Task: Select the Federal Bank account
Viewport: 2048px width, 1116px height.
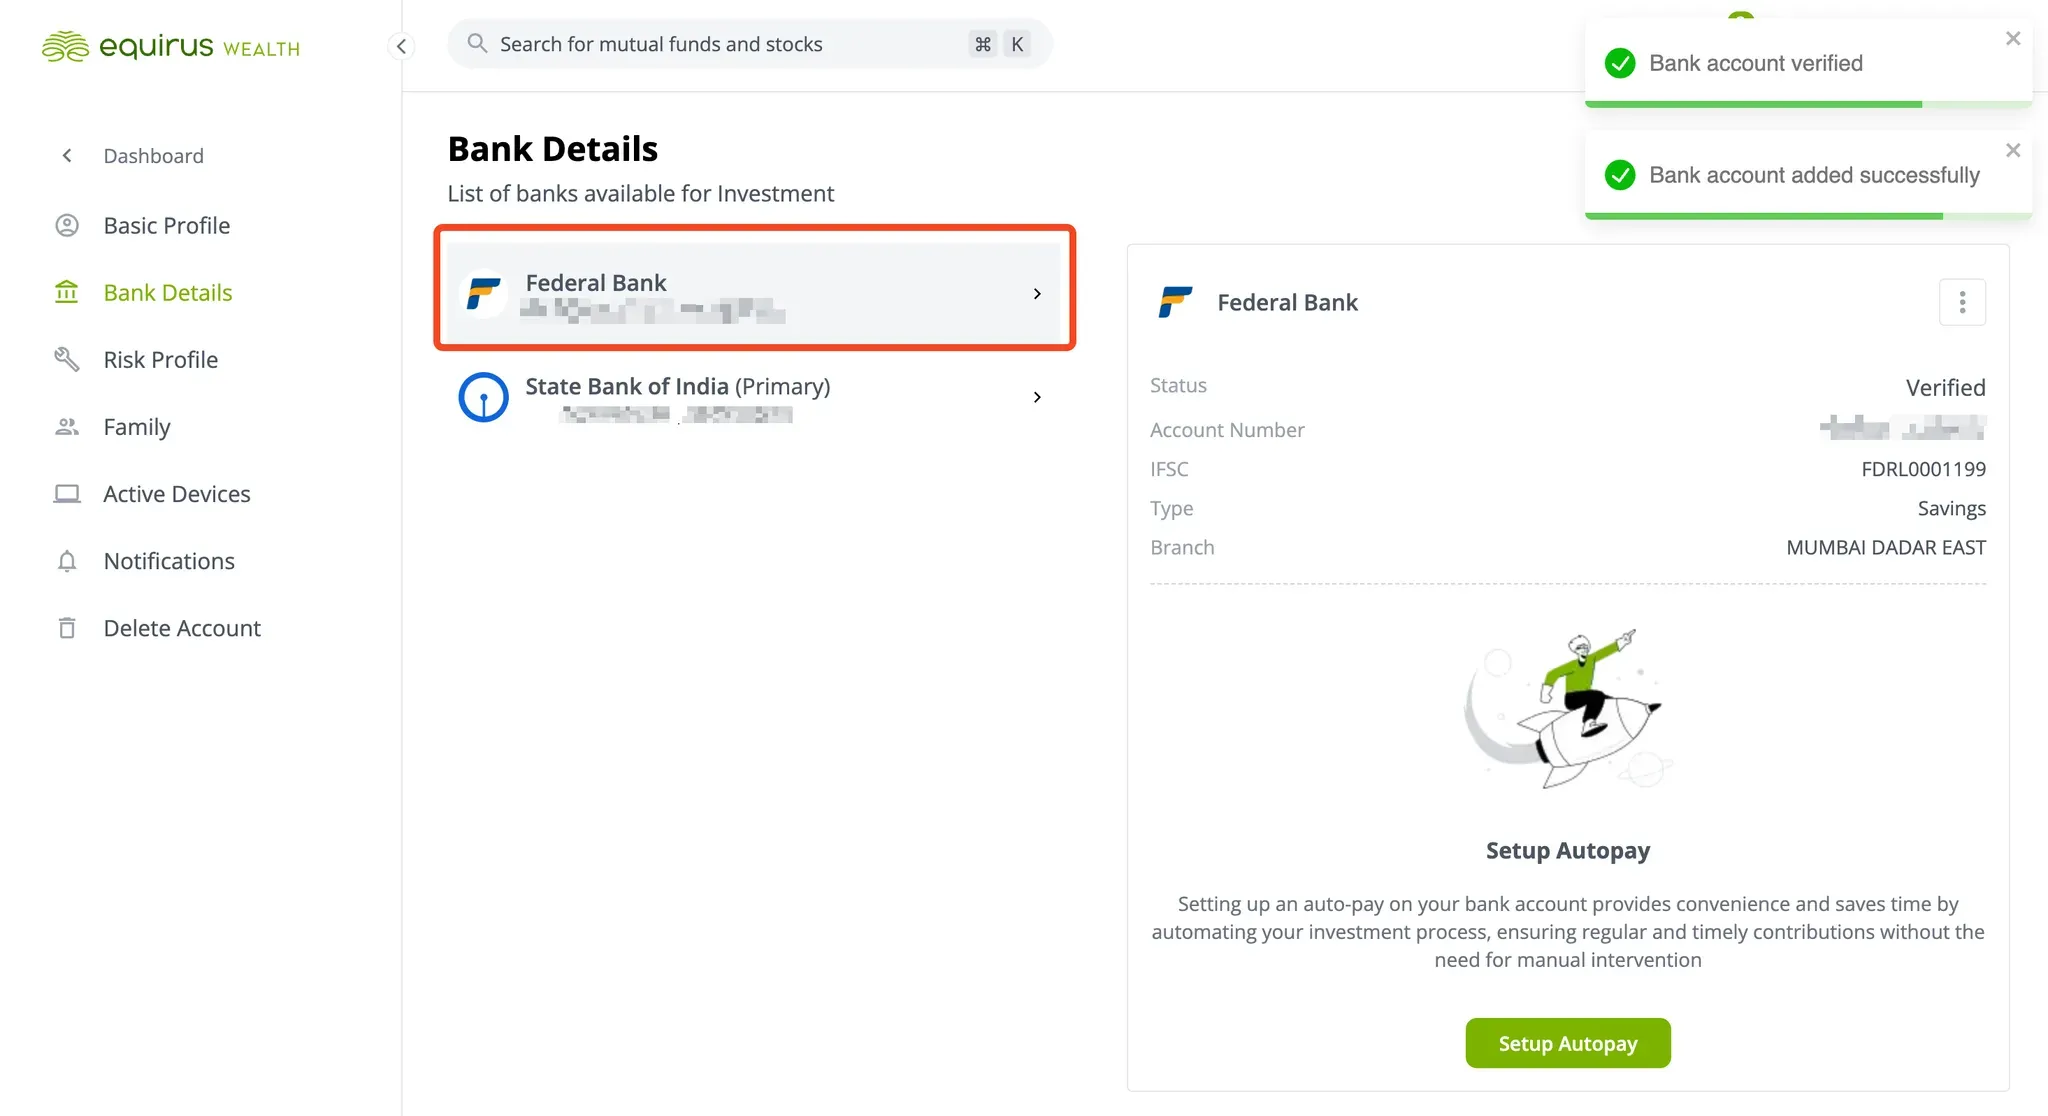Action: [x=753, y=294]
